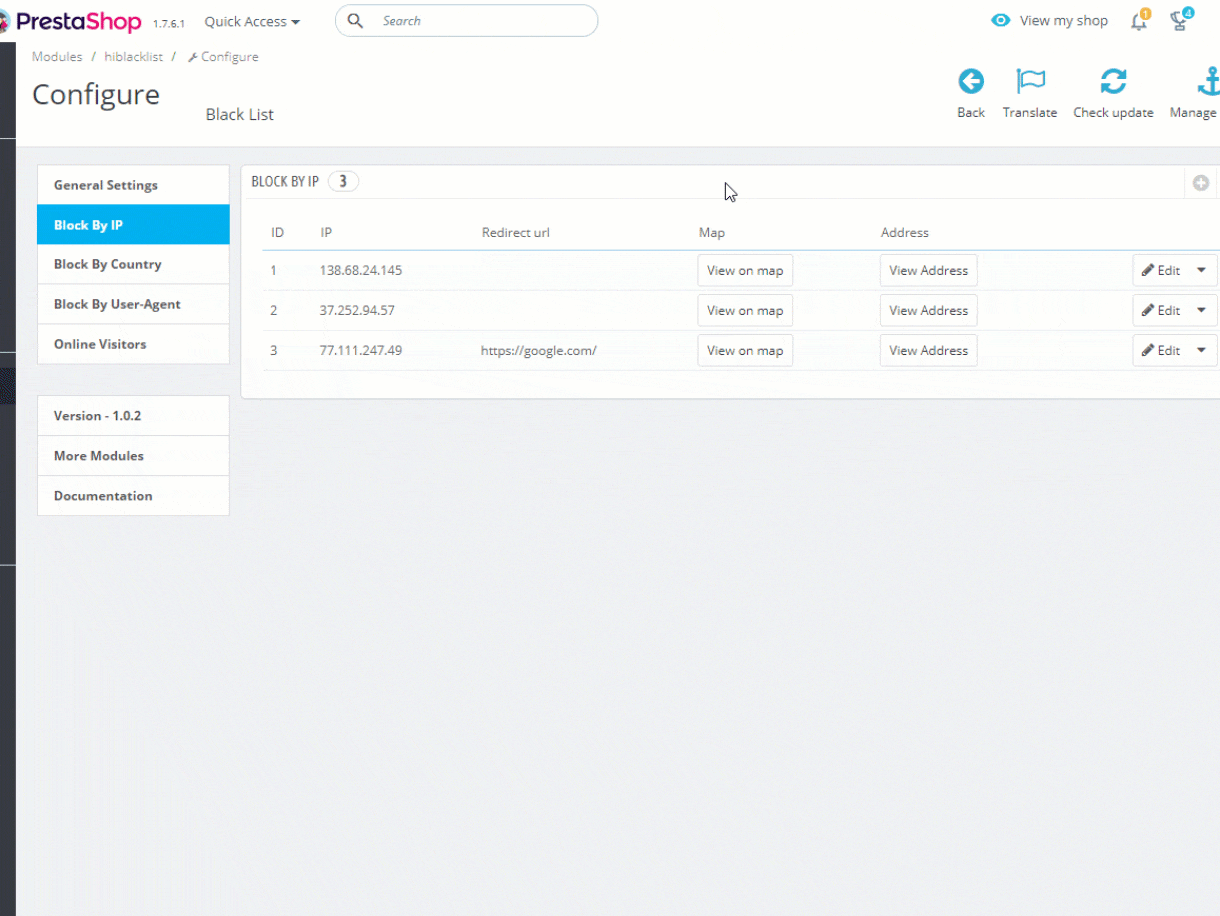View IP 77.111.247.49 on map
Viewport: 1220px width, 916px height.
[x=745, y=350]
